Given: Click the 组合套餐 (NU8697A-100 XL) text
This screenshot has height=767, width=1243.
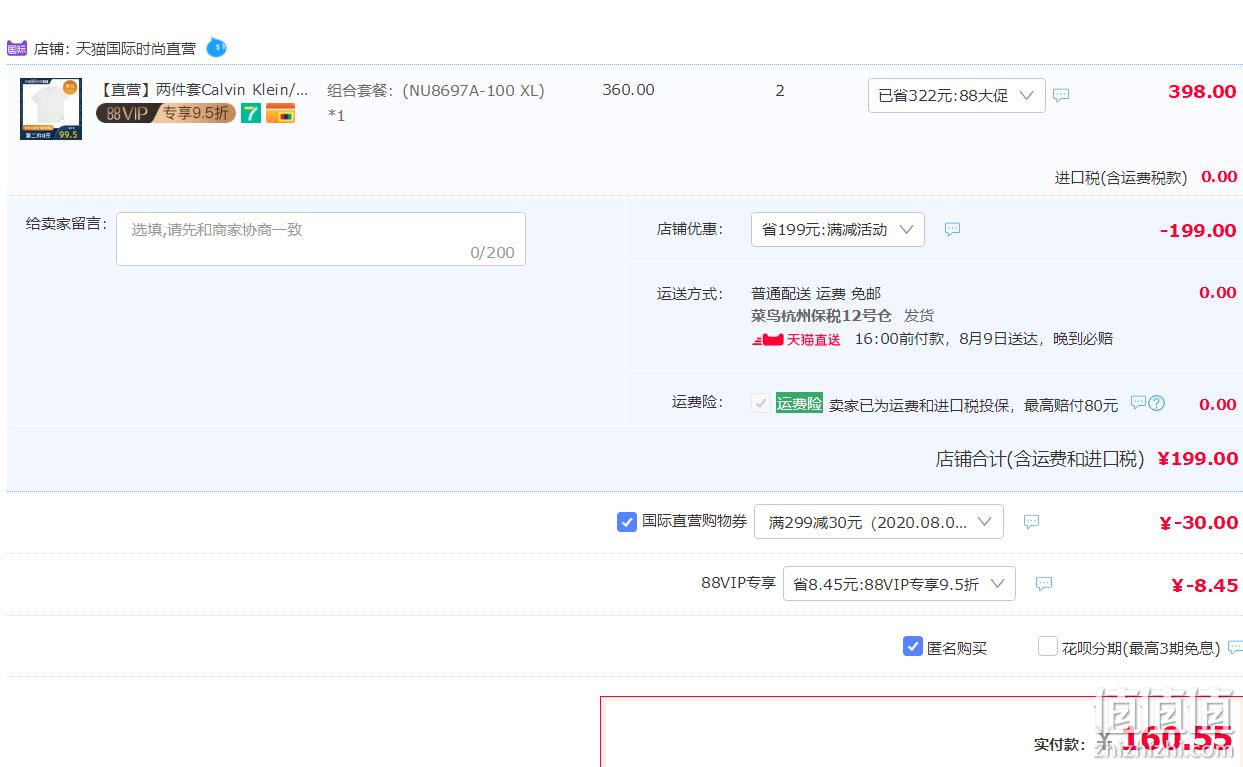Looking at the screenshot, I should click(x=436, y=90).
